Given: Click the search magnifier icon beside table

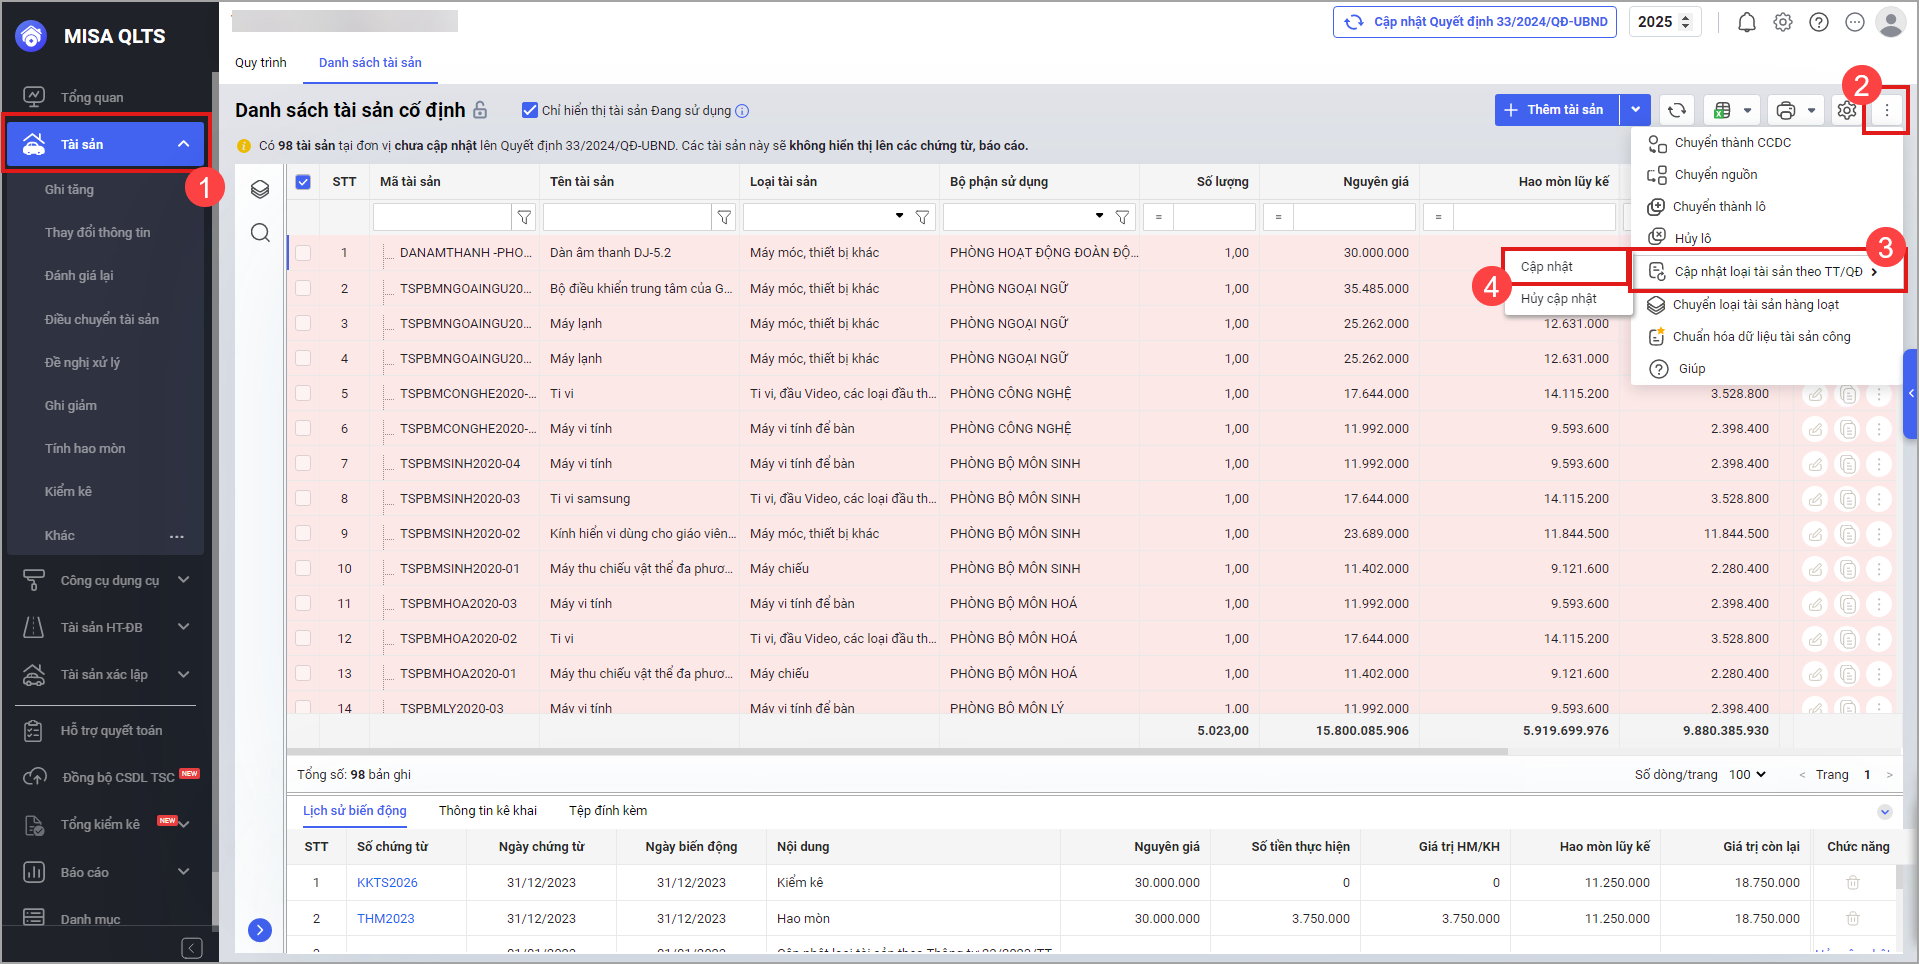Looking at the screenshot, I should tap(260, 233).
